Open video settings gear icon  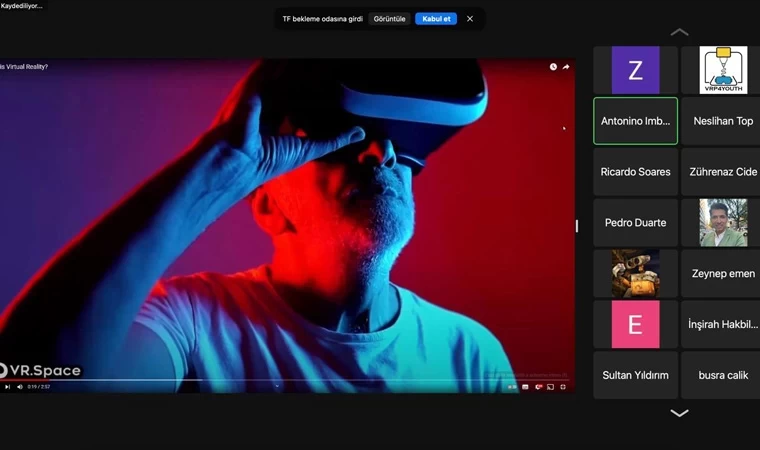coord(538,387)
